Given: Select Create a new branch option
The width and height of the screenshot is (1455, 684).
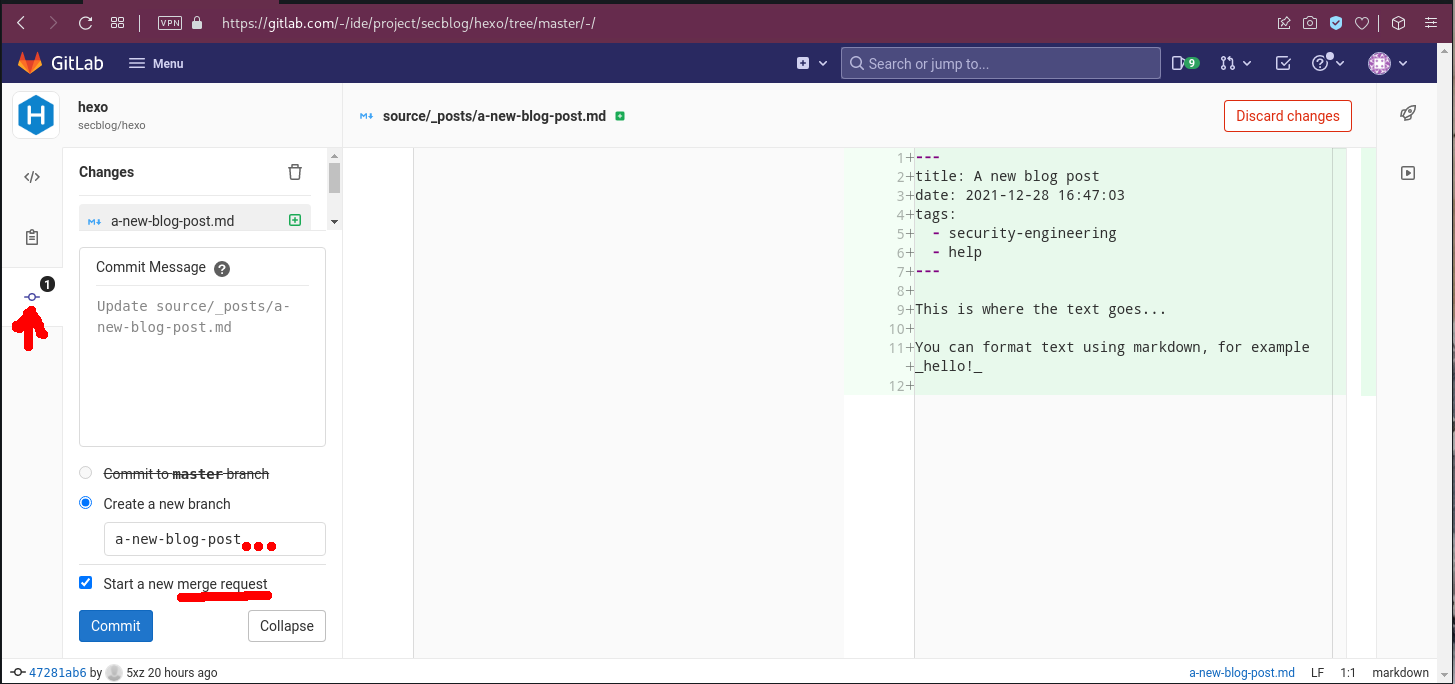Looking at the screenshot, I should pos(86,503).
